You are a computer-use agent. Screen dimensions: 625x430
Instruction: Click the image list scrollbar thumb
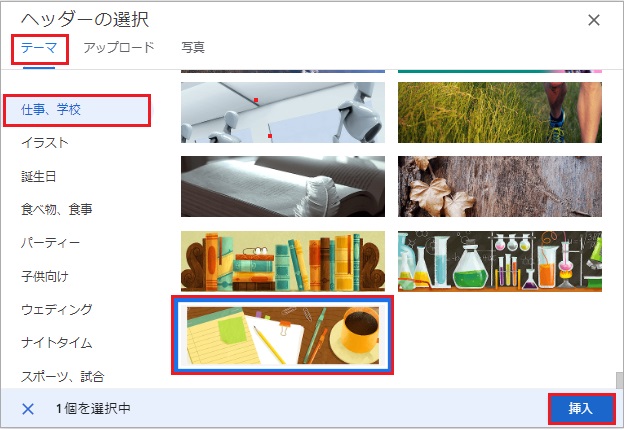tap(619, 380)
